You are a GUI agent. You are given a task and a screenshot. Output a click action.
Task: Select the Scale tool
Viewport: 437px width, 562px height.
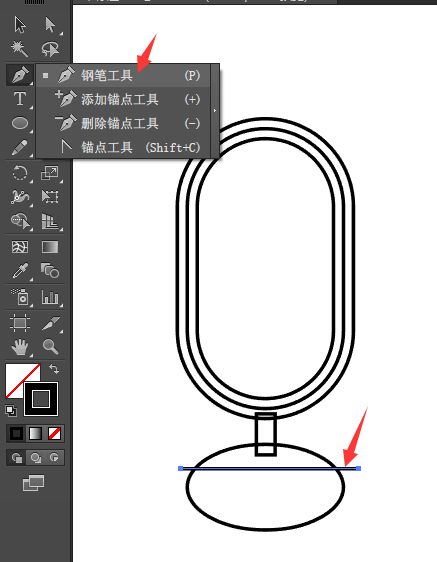tap(49, 173)
